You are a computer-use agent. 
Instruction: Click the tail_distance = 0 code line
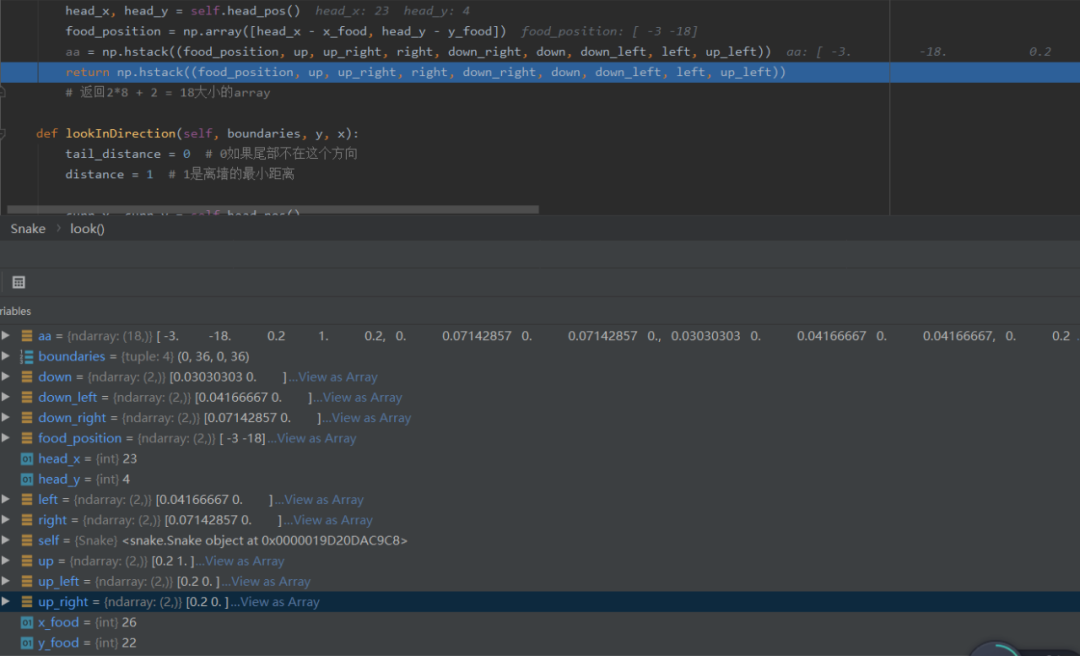pyautogui.click(x=211, y=154)
